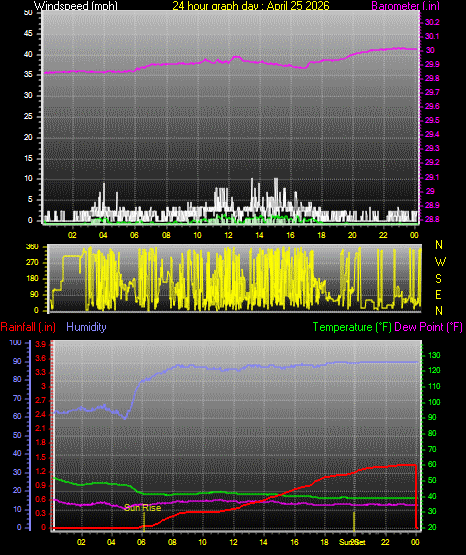The image size is (466, 555).
Task: Click the magenta Dew Point (°F) legend label
Action: (428, 327)
